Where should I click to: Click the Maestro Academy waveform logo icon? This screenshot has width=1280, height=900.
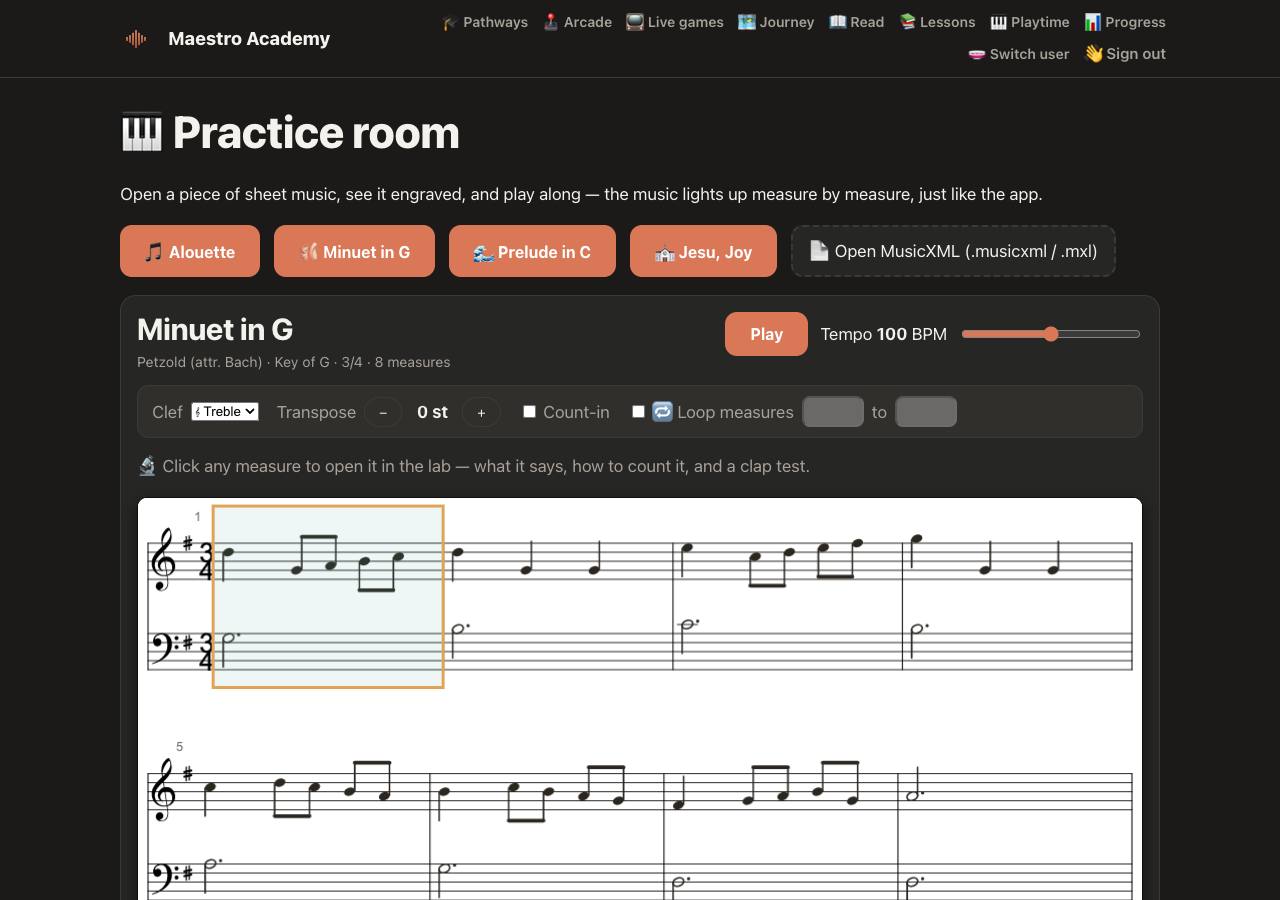pyautogui.click(x=136, y=38)
